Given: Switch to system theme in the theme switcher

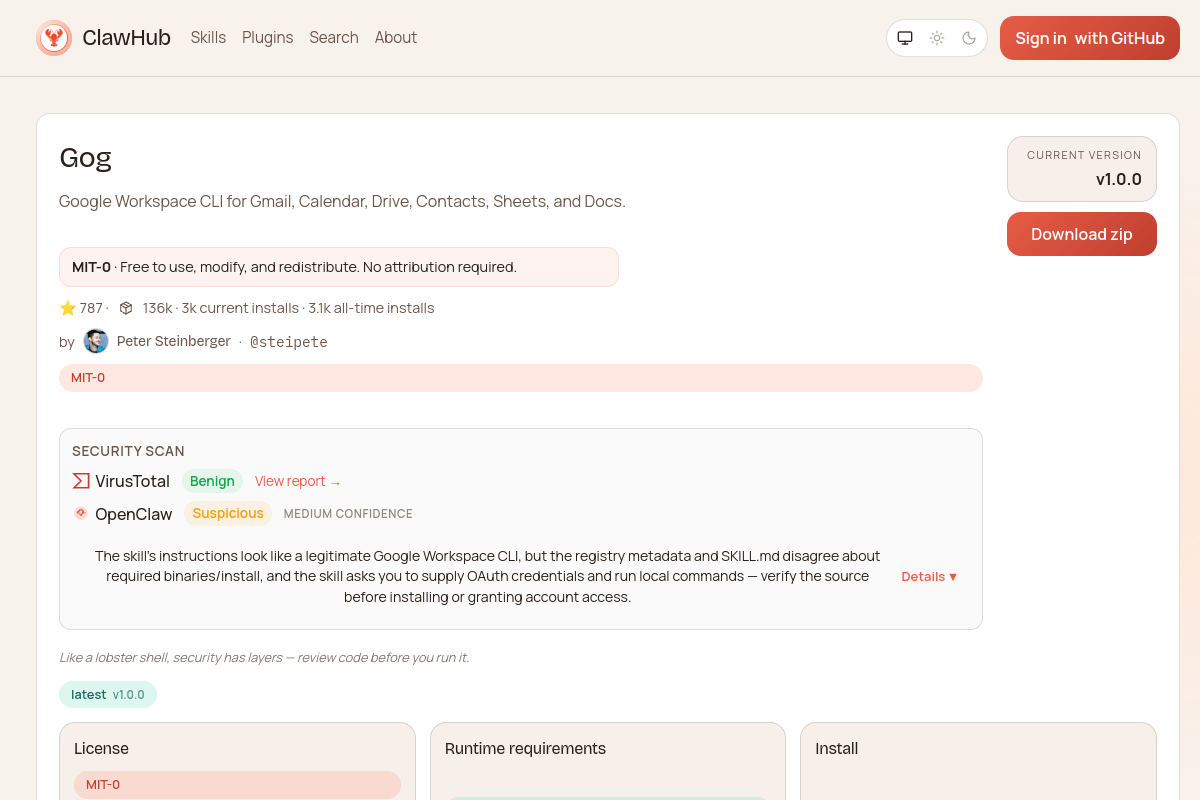Looking at the screenshot, I should [x=905, y=37].
